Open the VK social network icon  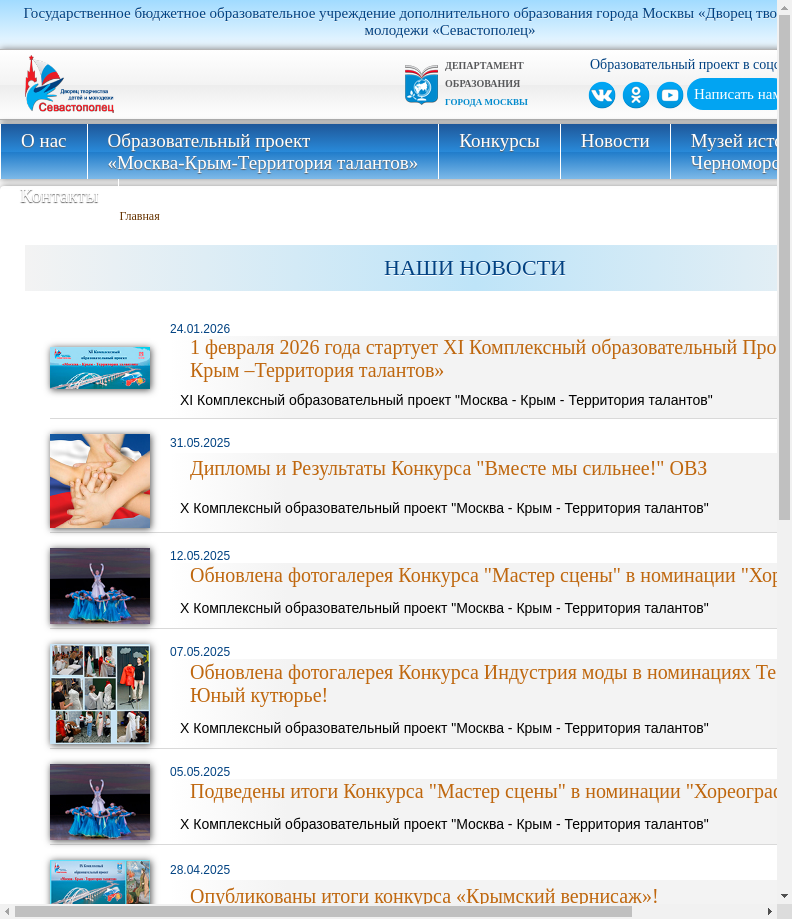tap(602, 95)
